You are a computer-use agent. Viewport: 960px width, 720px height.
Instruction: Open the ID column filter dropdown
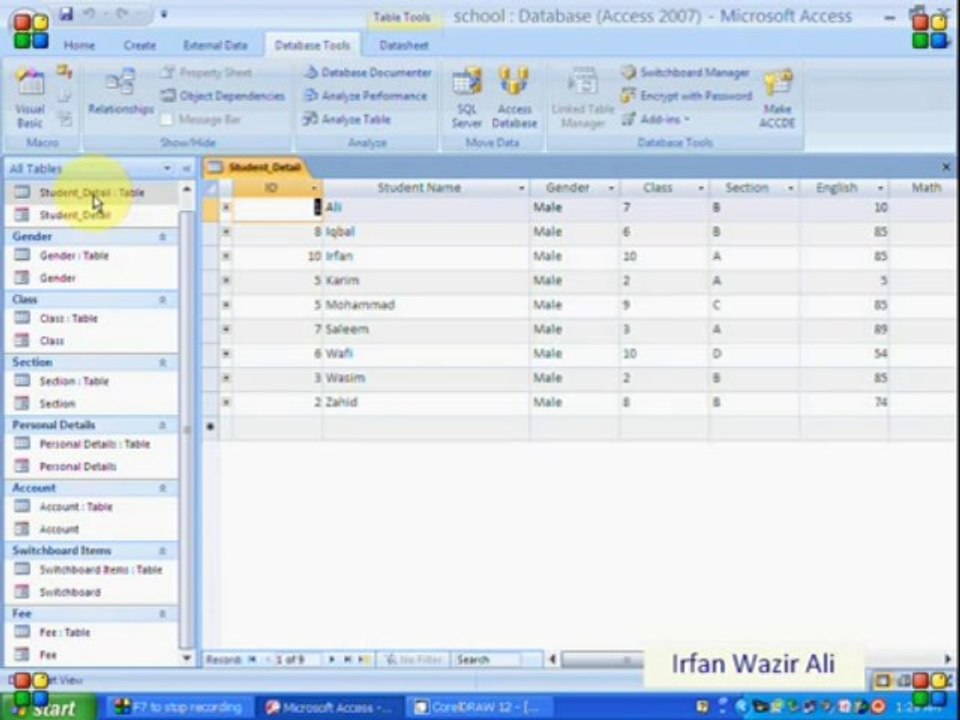tap(314, 188)
